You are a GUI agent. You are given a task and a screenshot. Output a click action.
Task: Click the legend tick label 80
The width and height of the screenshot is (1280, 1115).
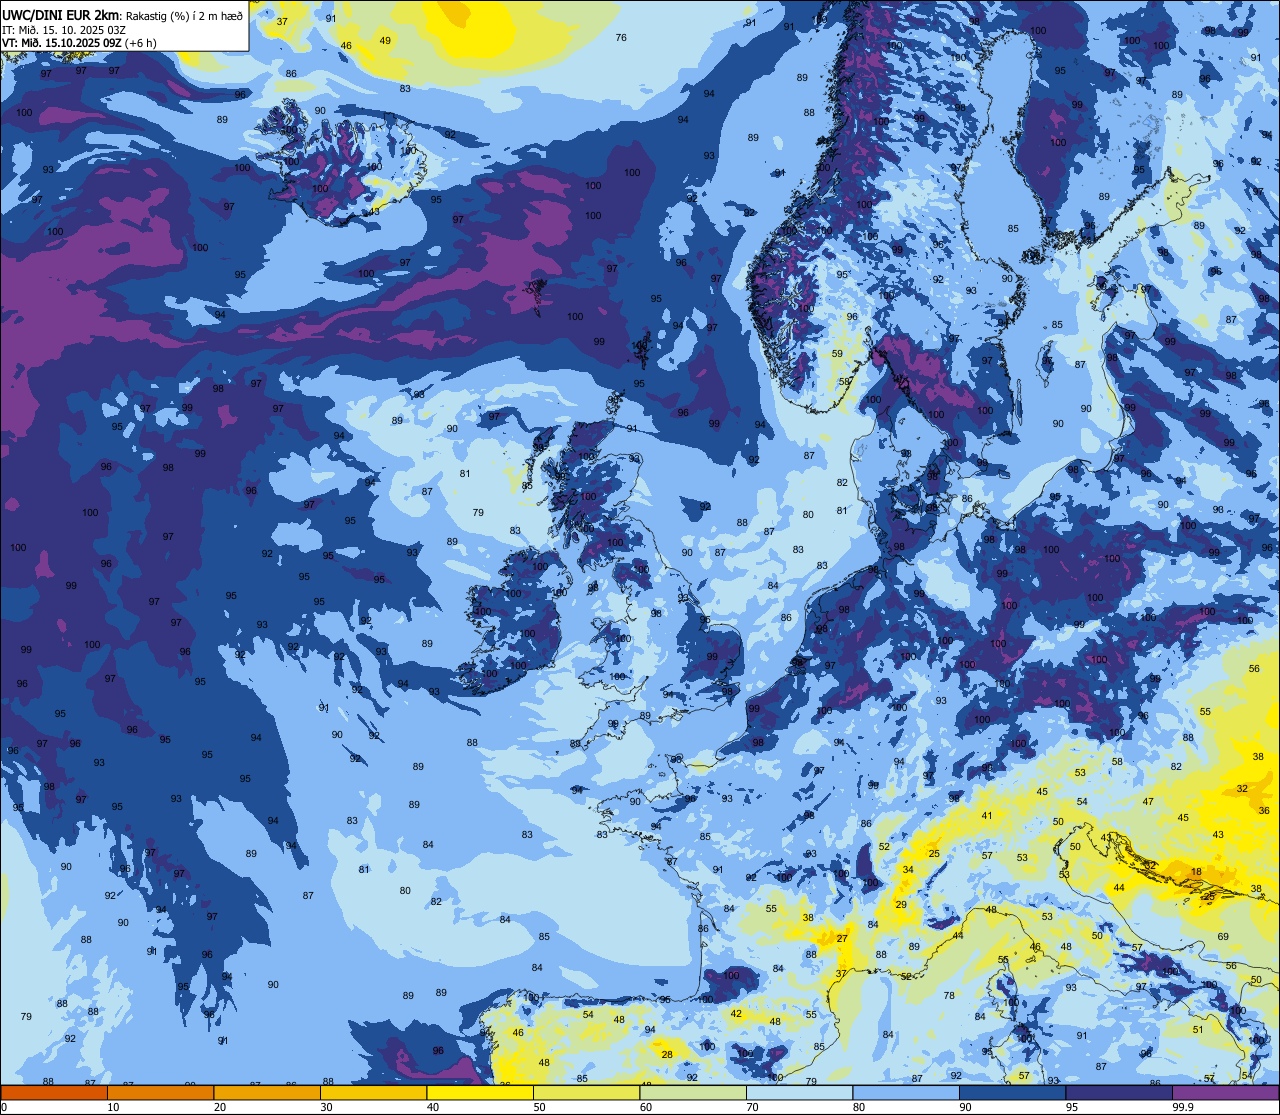[x=859, y=1107]
